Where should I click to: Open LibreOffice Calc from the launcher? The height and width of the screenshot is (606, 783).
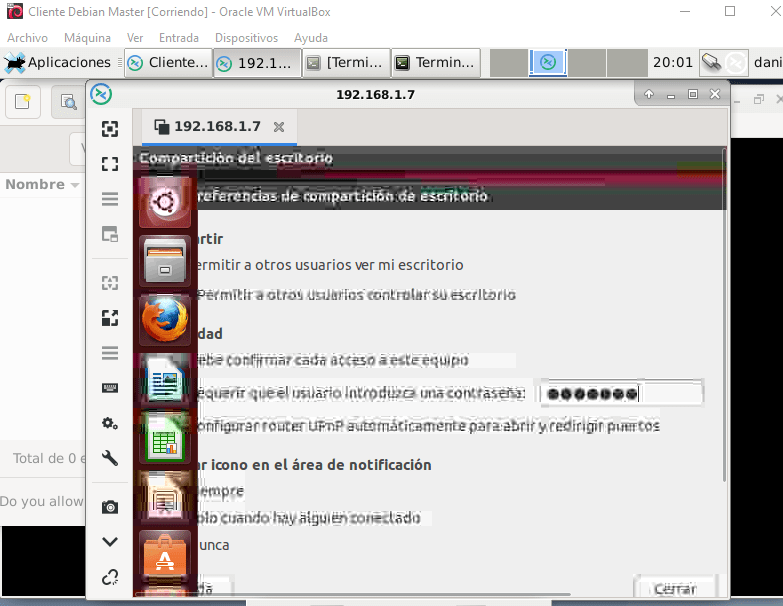click(164, 438)
